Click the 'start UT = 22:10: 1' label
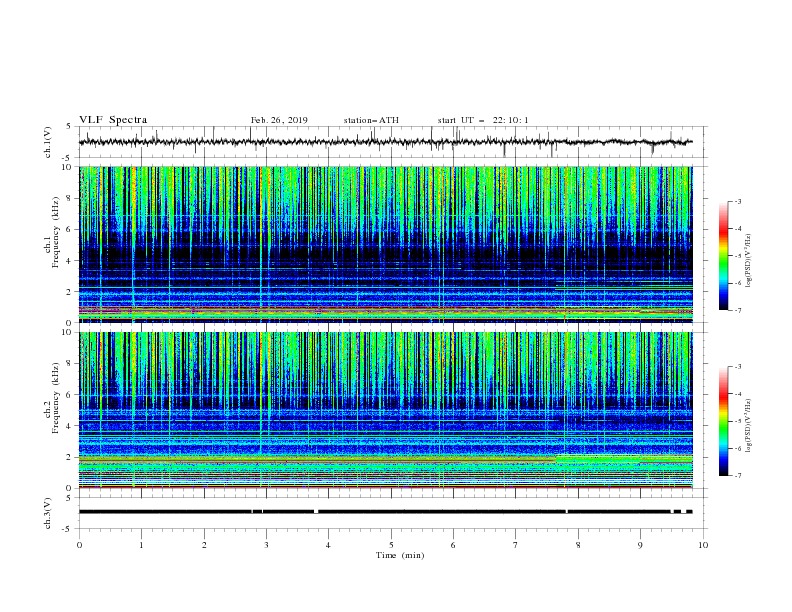The image size is (792, 612). (x=483, y=120)
